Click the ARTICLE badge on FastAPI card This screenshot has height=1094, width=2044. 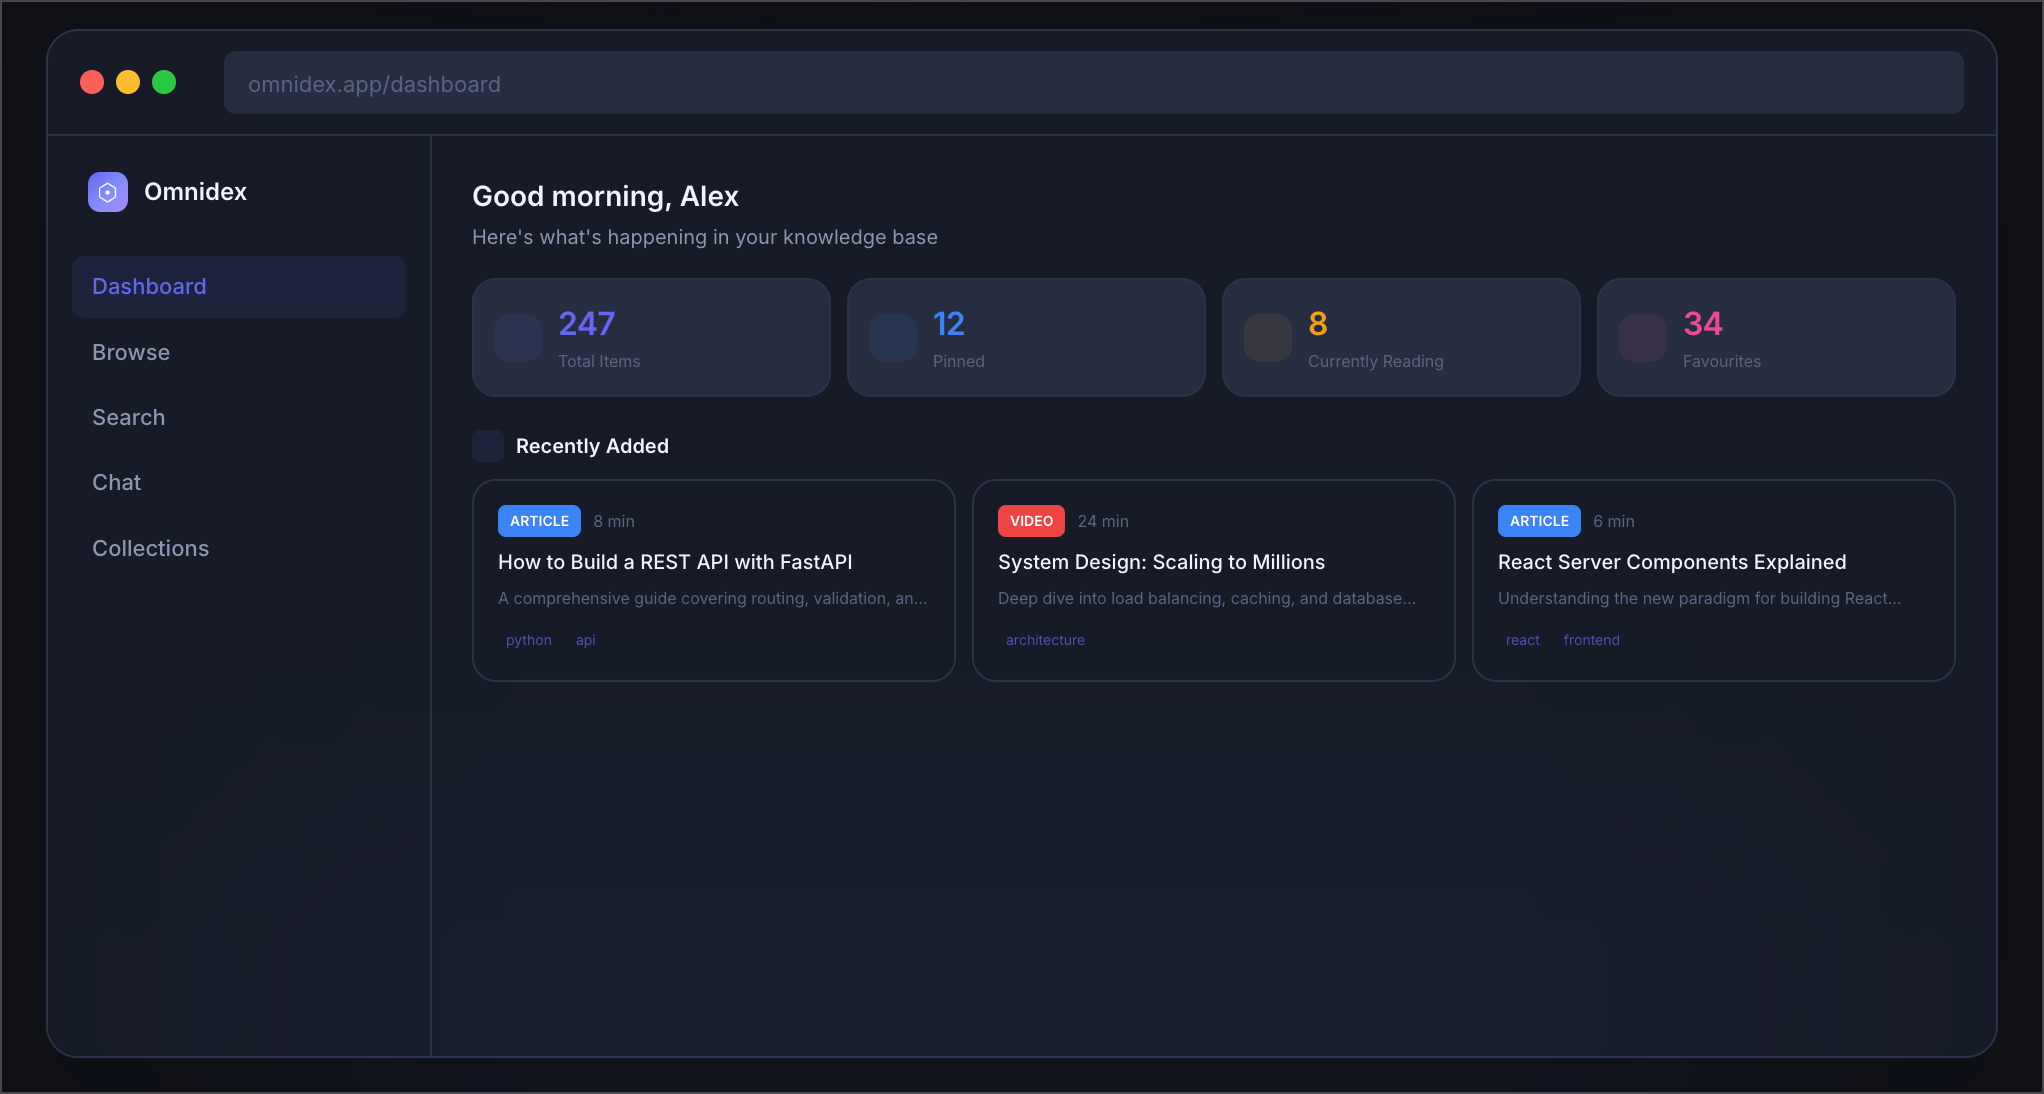538,521
